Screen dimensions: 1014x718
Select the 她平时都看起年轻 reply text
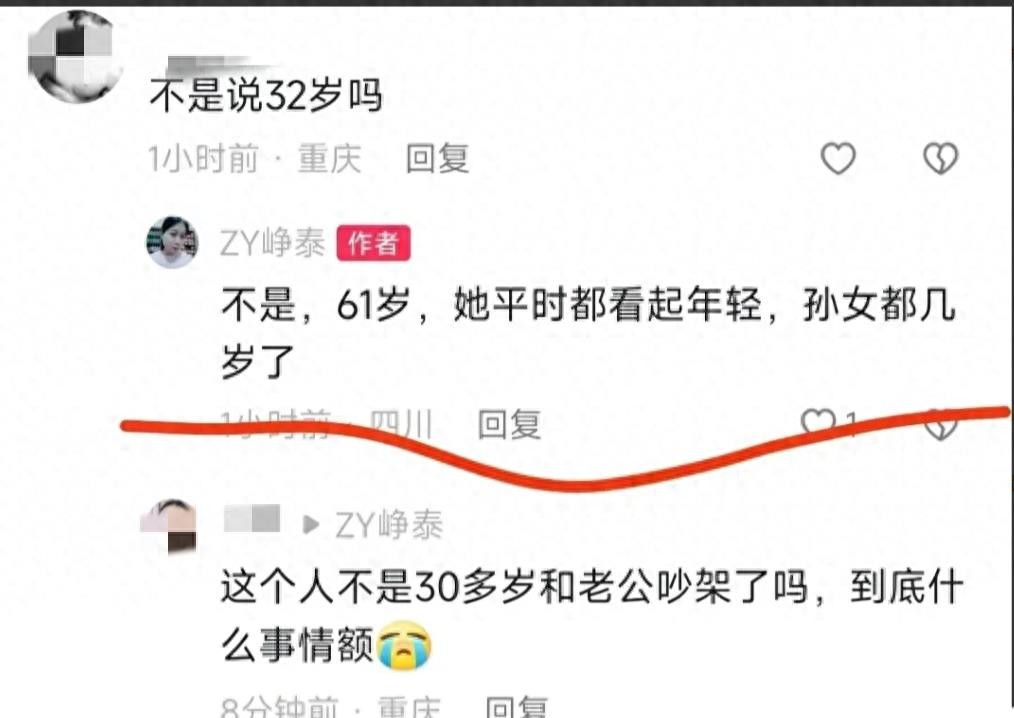click(607, 304)
